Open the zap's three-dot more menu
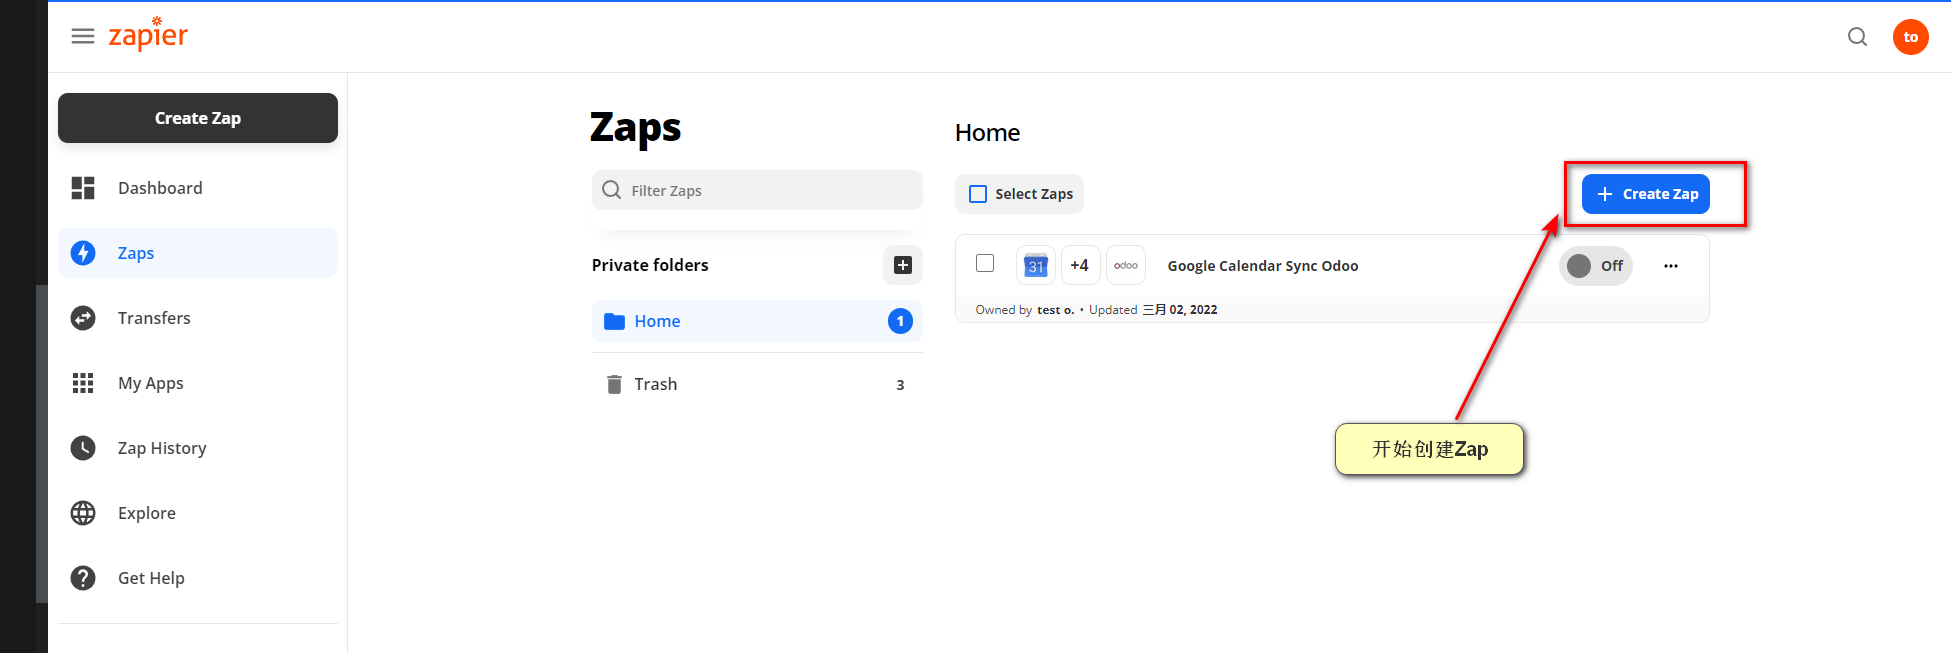Viewport: 1951px width, 653px height. click(1671, 266)
